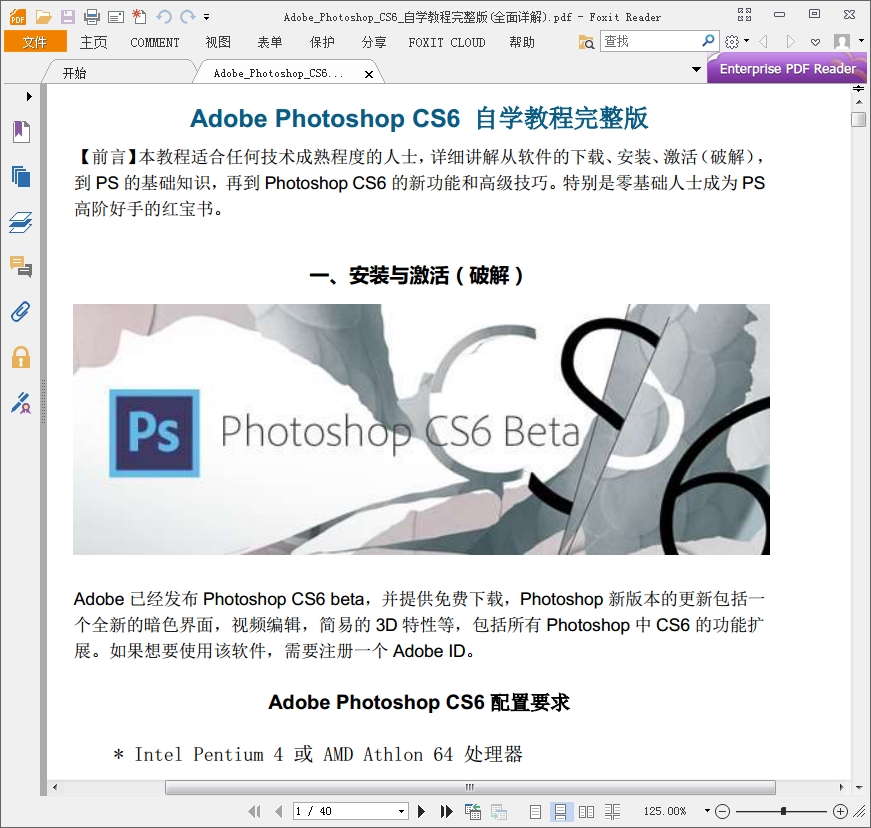The image size is (871, 828).
Task: Open the Digital Signatures panel icon
Action: [21, 403]
